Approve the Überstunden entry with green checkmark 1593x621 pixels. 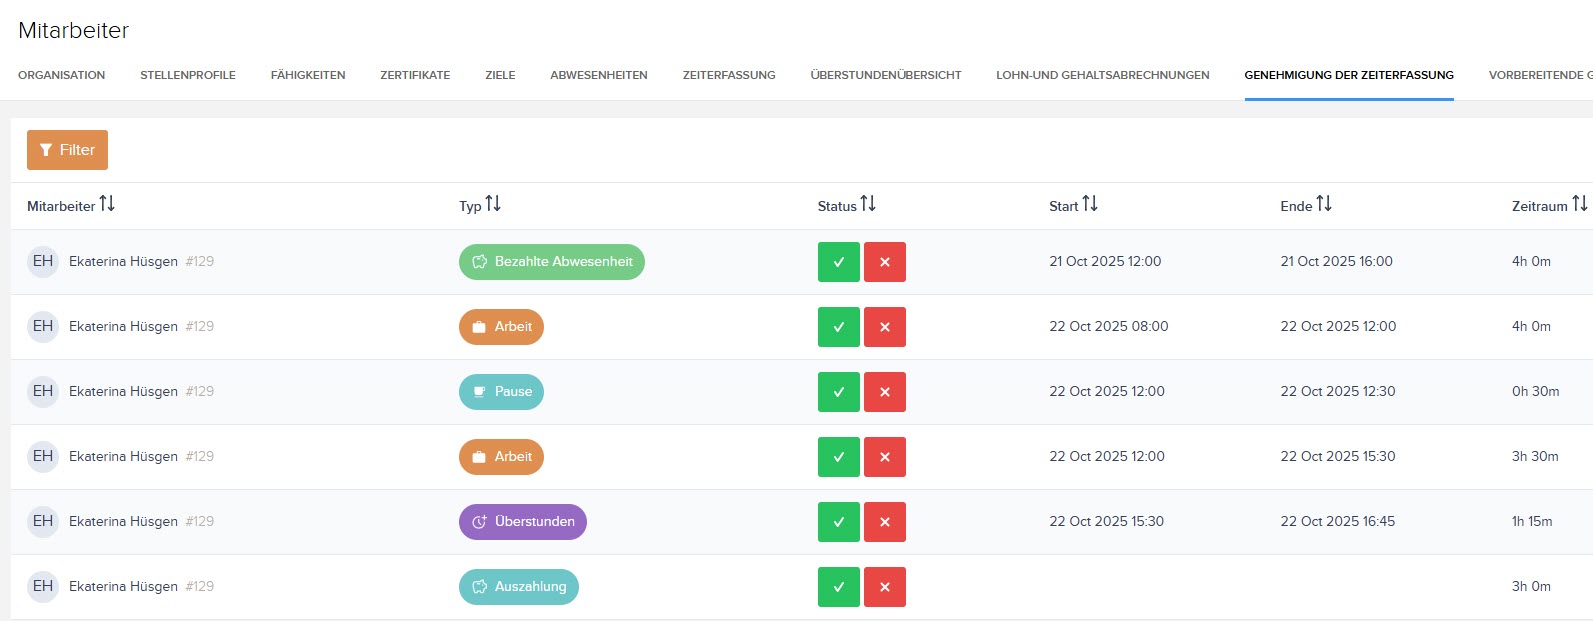coord(838,522)
